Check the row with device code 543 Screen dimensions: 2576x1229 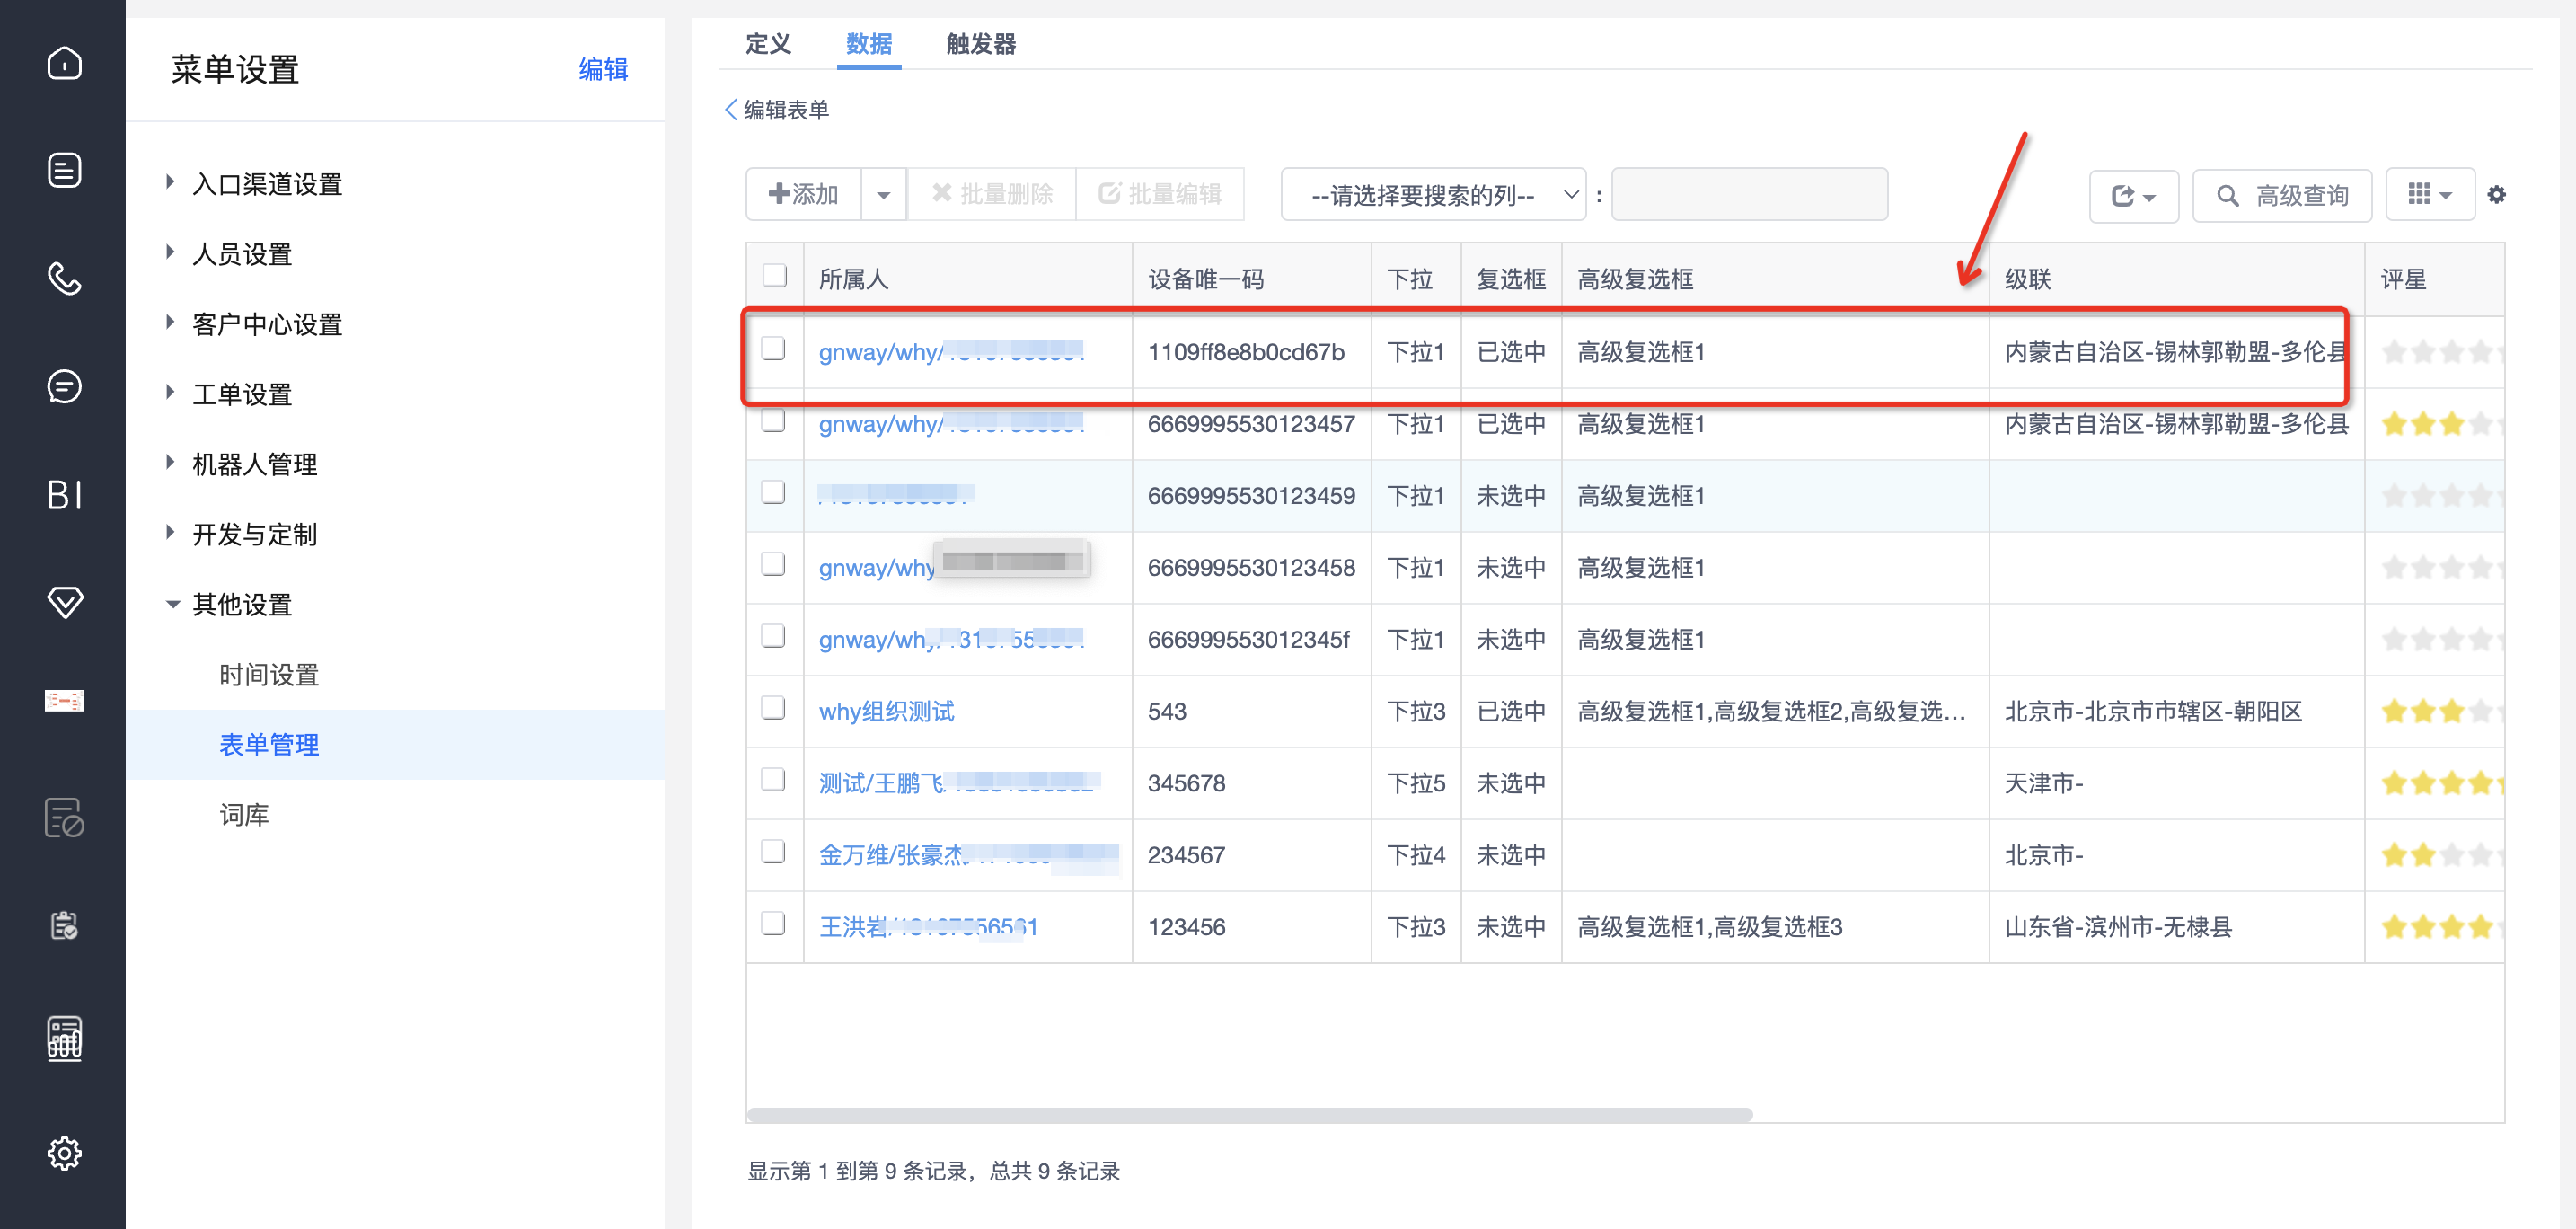[773, 708]
